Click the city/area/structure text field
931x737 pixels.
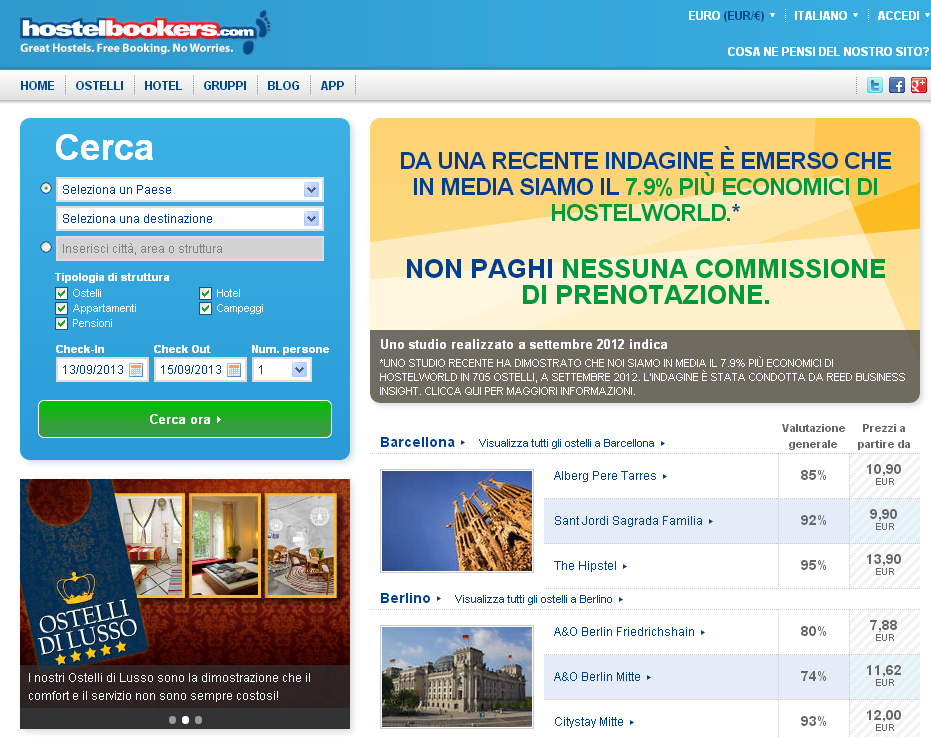coord(190,248)
